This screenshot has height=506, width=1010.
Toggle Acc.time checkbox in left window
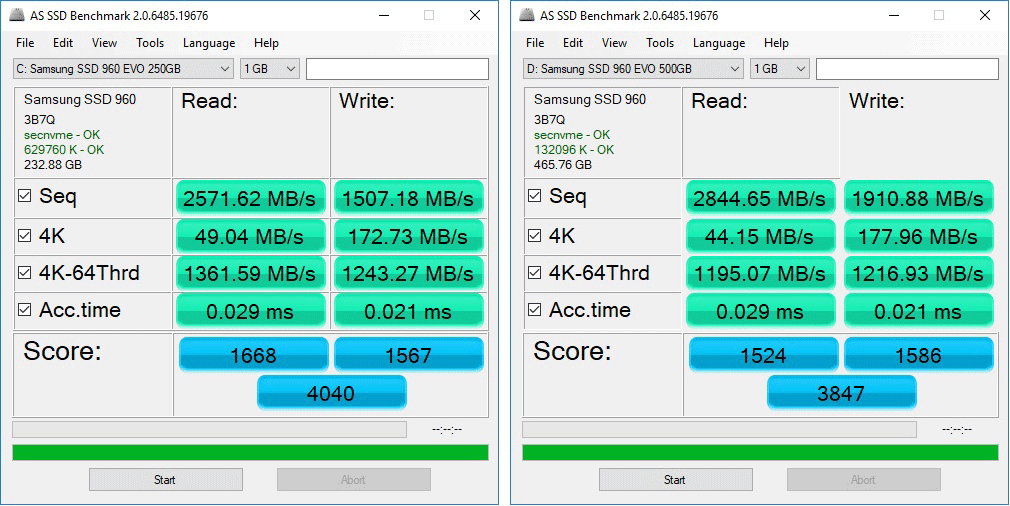coord(24,310)
